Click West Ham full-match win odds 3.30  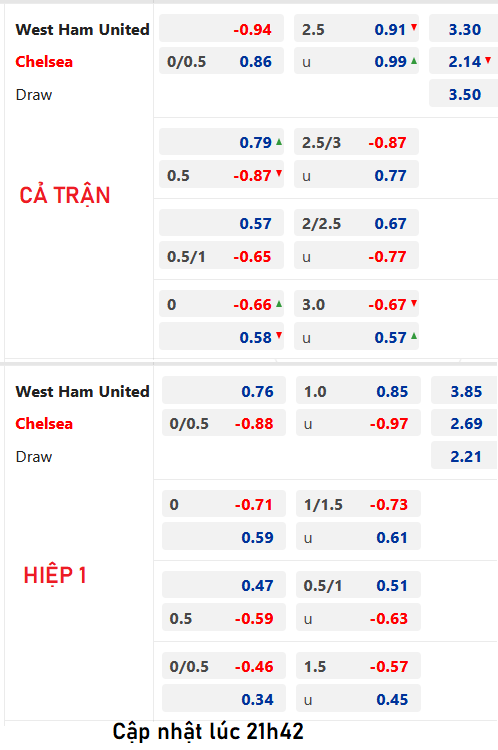[x=463, y=29]
